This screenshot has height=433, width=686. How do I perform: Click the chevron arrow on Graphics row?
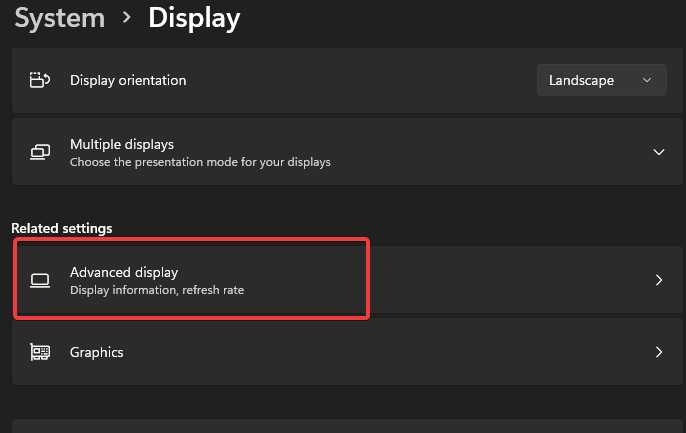(x=658, y=352)
